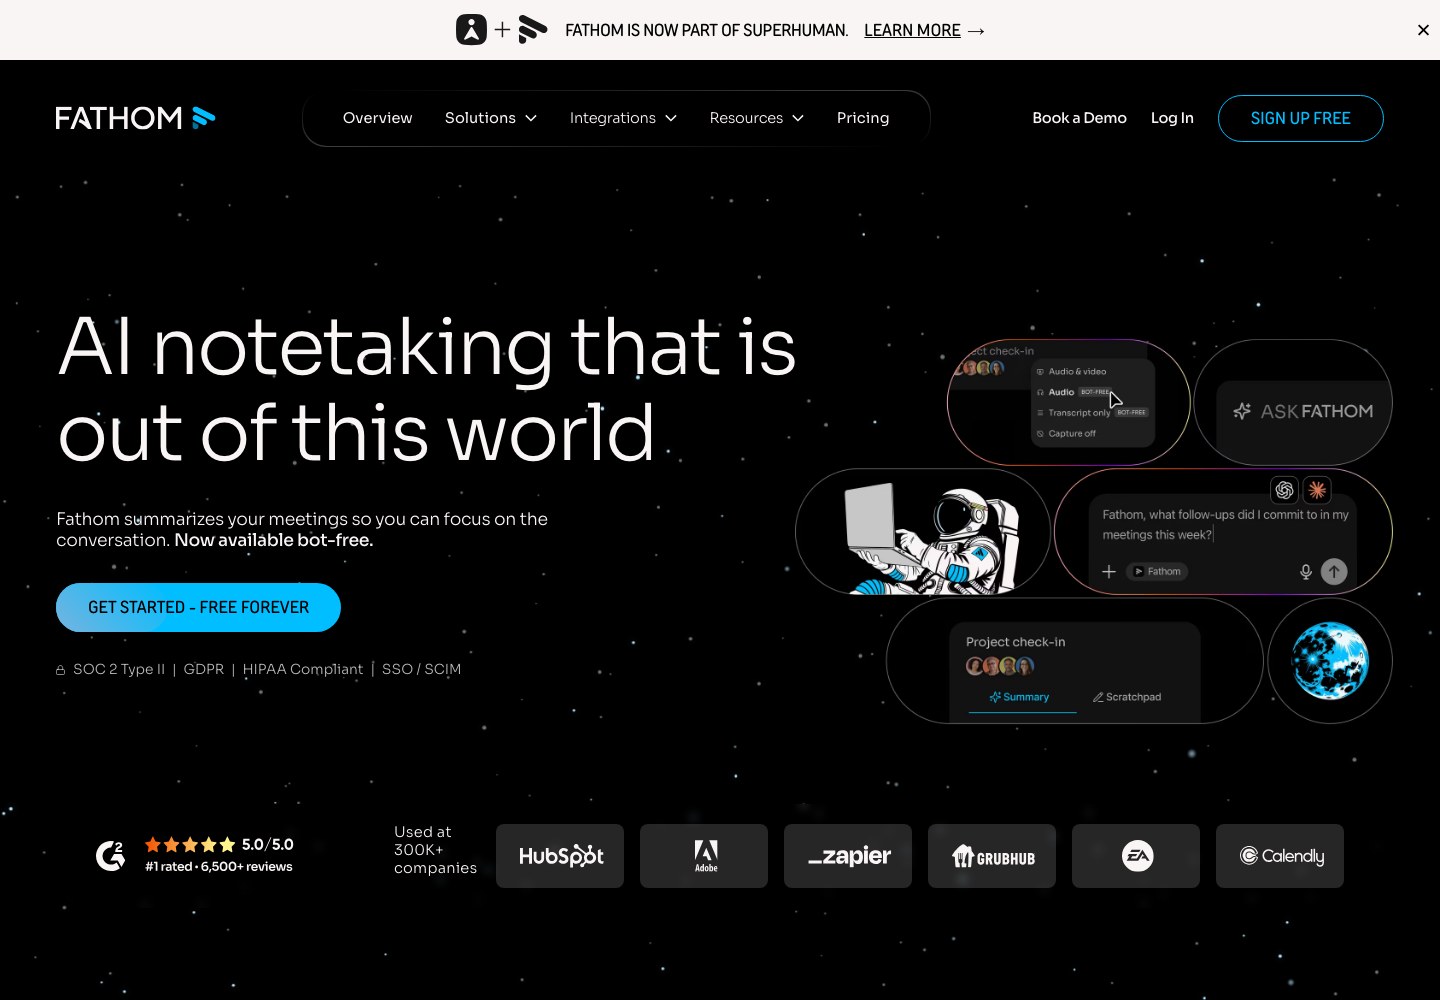The image size is (1440, 1000).
Task: Click the Zapier logo tile
Action: [x=848, y=856]
